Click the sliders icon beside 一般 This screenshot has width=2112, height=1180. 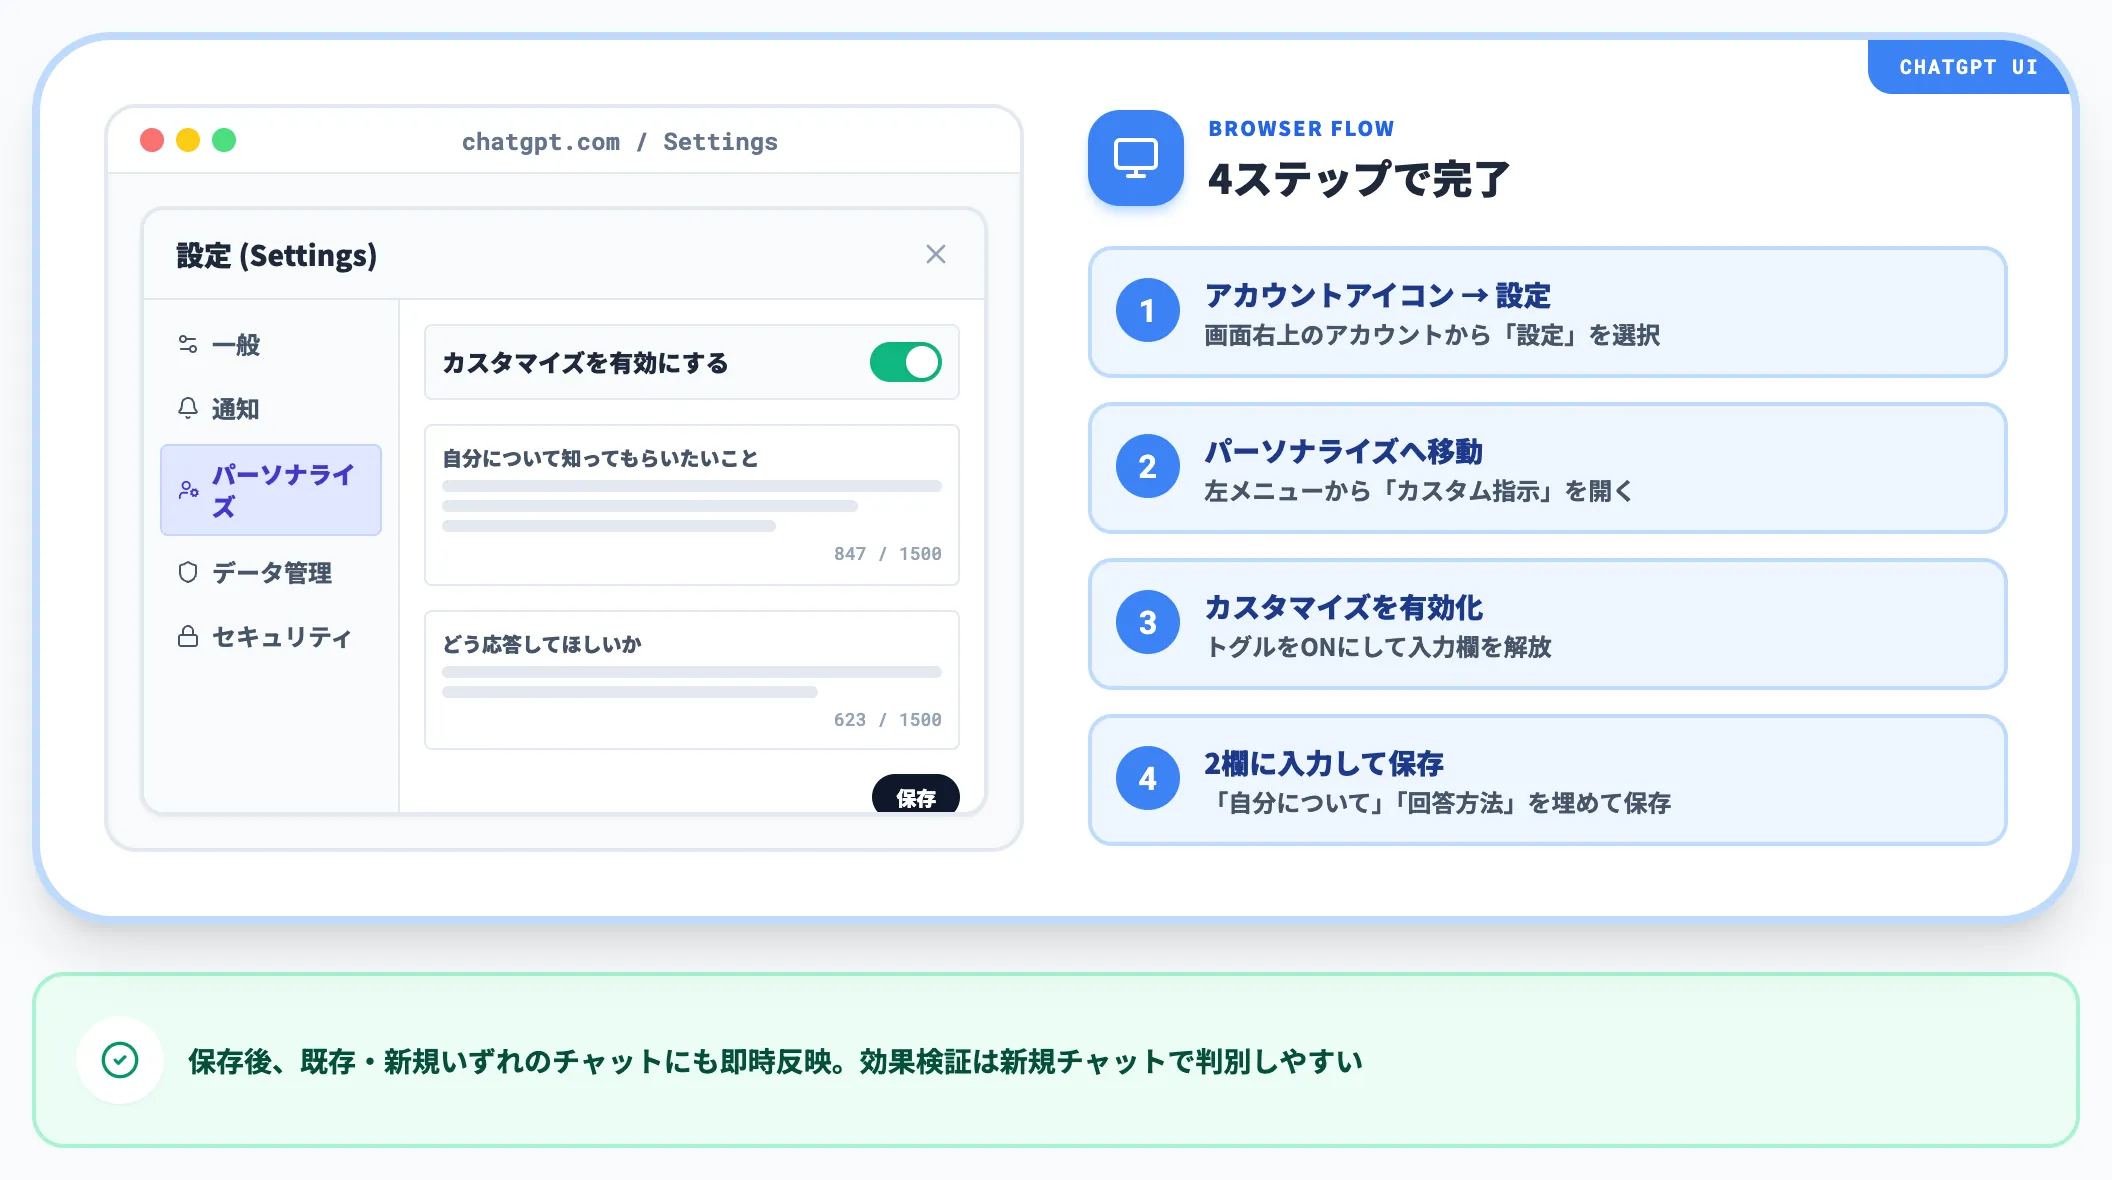(x=188, y=344)
